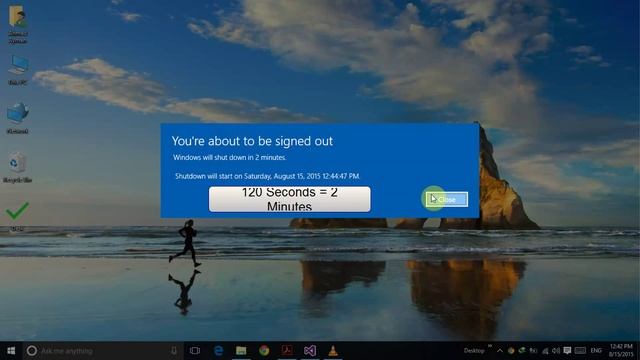Activate the Cortana microphone icon
The image size is (640, 360).
[174, 351]
